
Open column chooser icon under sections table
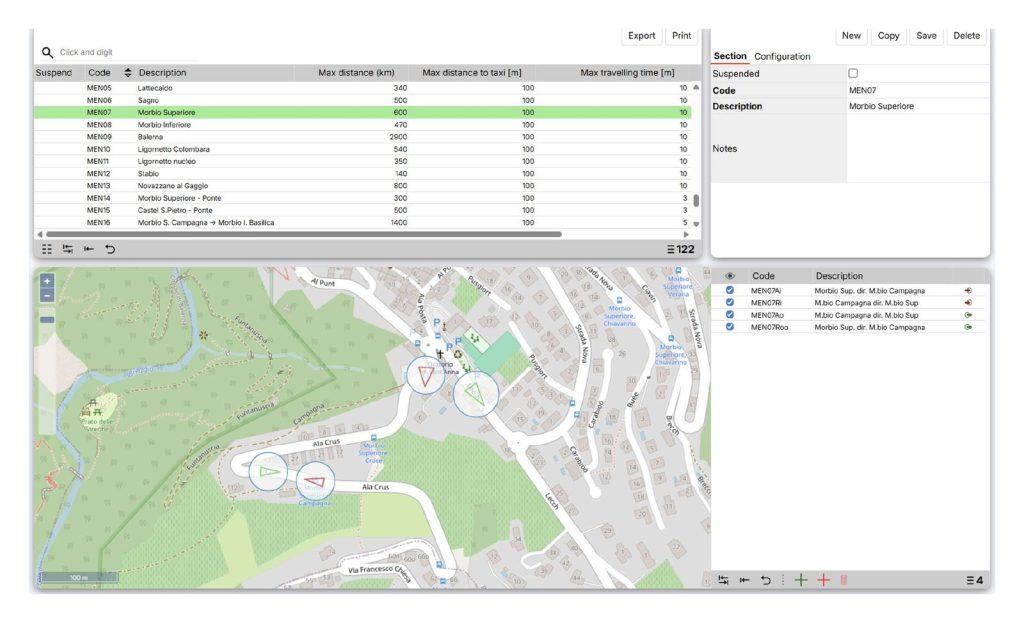click(47, 249)
